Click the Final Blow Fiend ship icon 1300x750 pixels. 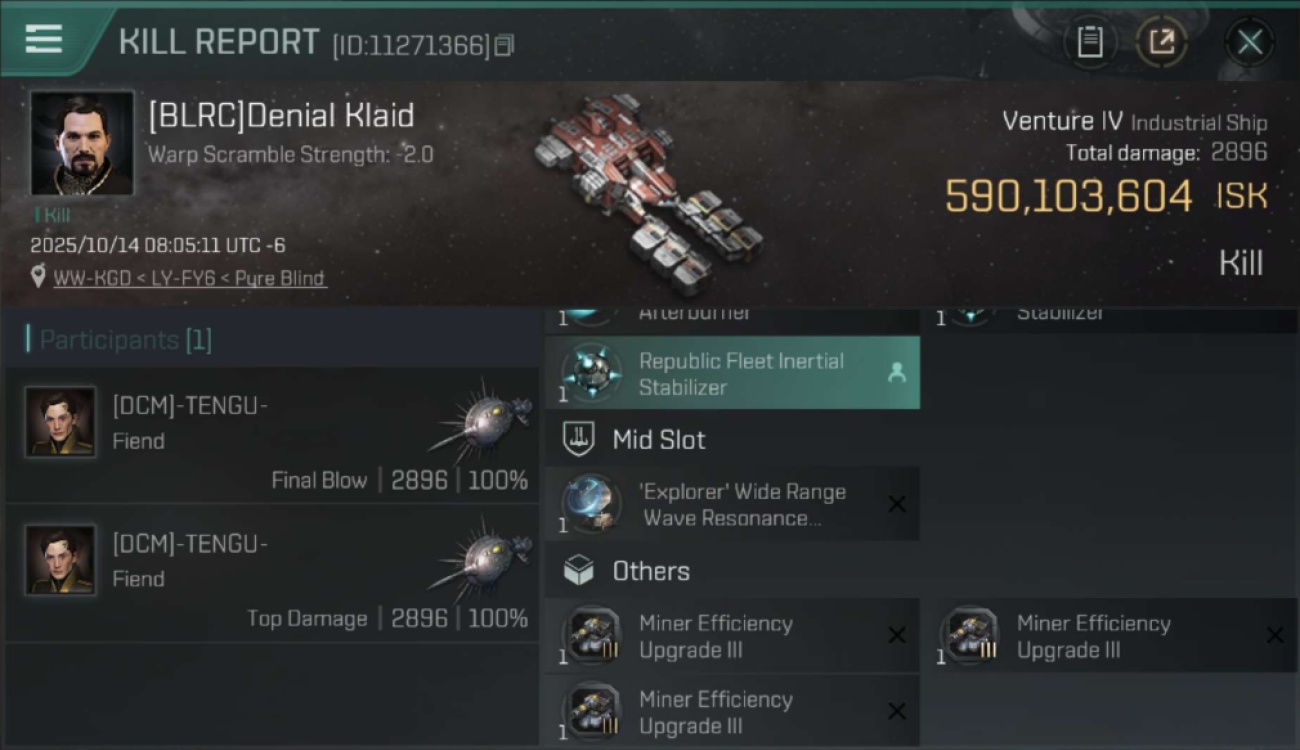pos(483,417)
